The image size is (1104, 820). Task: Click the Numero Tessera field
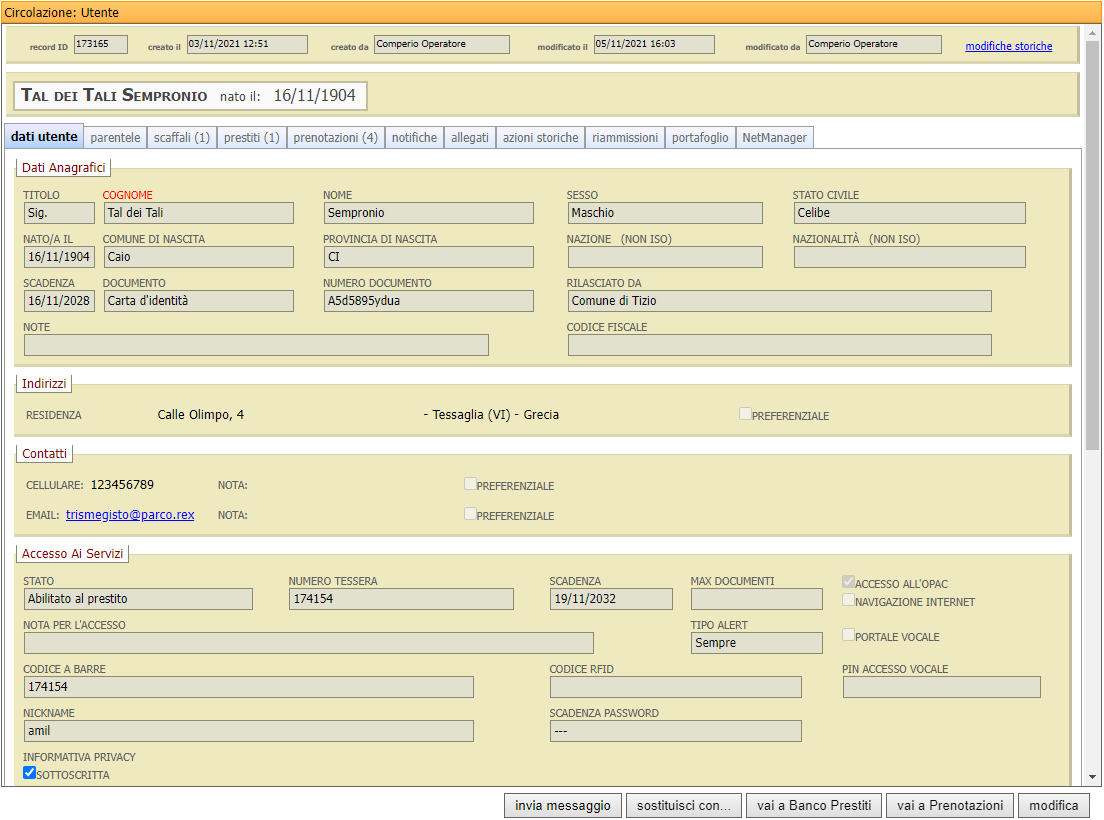click(x=400, y=599)
